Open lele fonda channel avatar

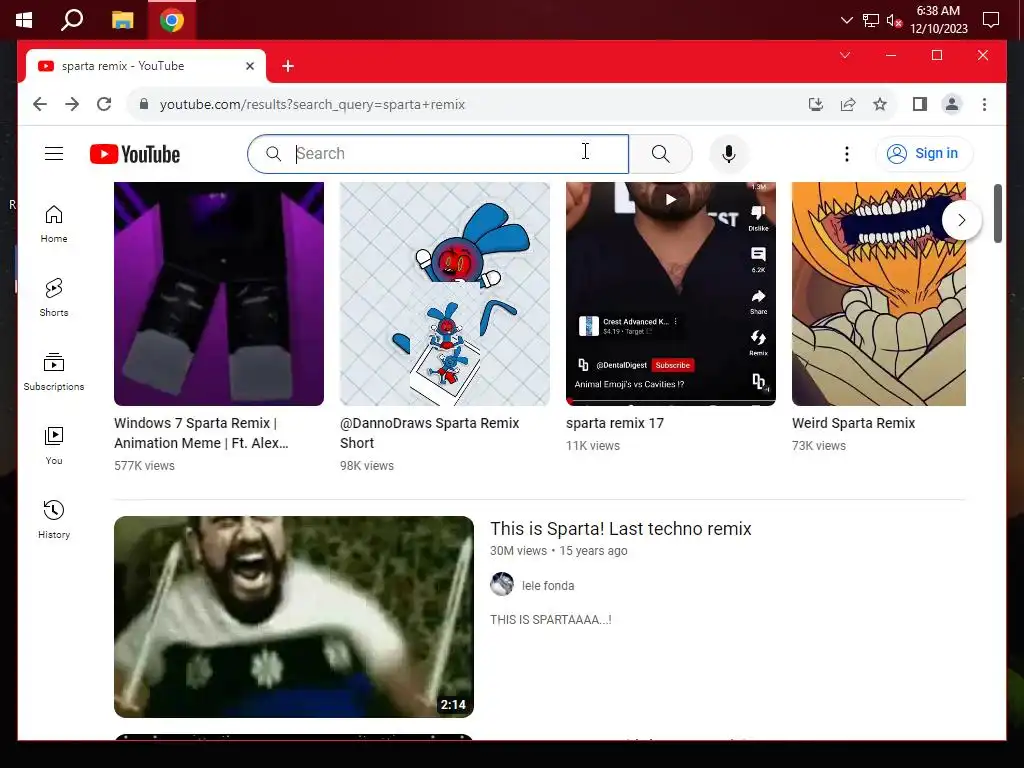tap(502, 584)
